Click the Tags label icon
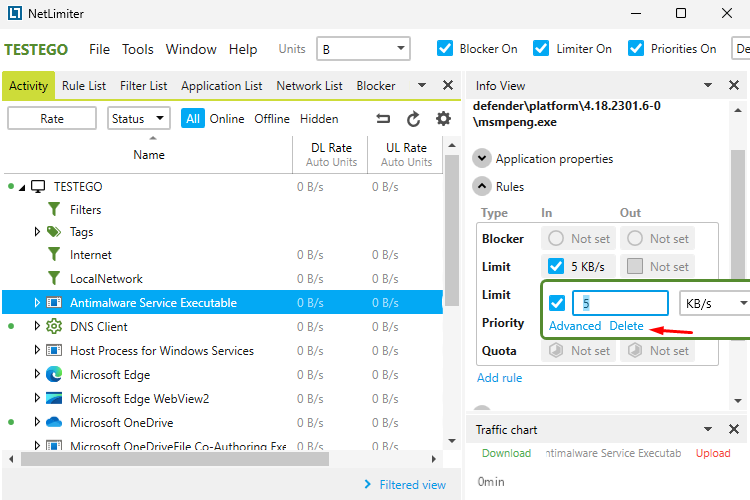 coord(54,232)
